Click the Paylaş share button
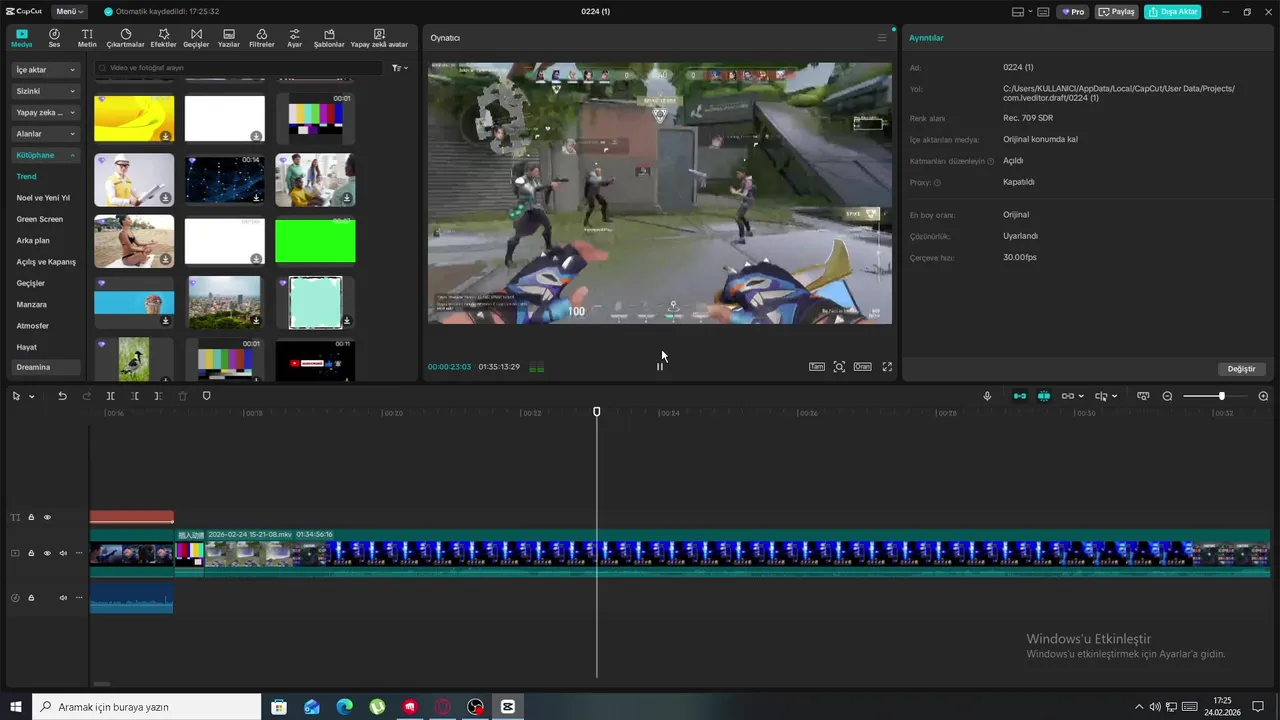Viewport: 1280px width, 720px height. [x=1117, y=12]
